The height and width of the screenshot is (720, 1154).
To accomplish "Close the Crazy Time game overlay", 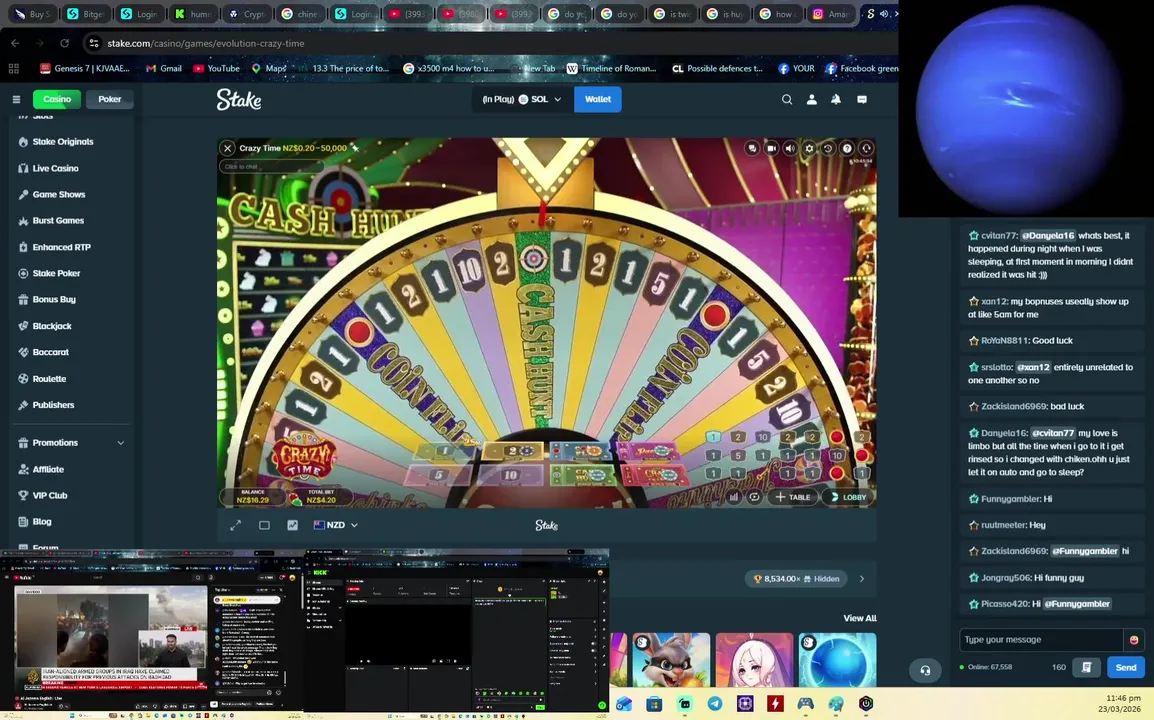I will (227, 148).
